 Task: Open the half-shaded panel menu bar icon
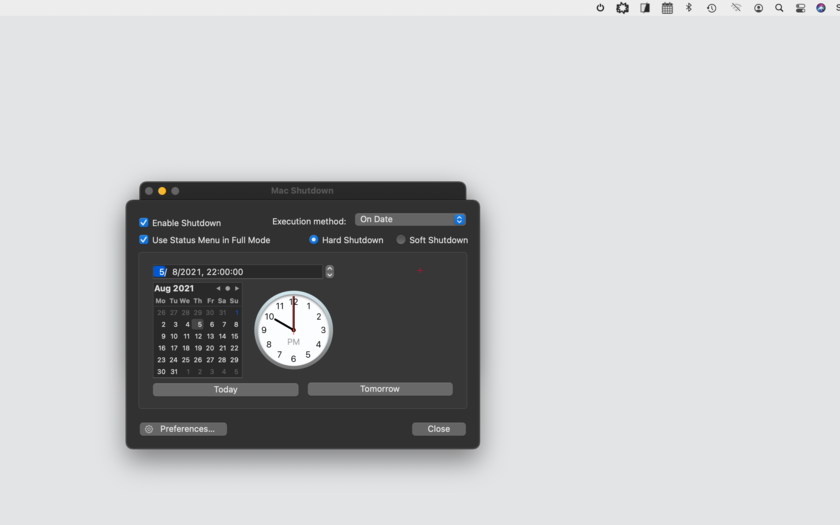coord(645,8)
